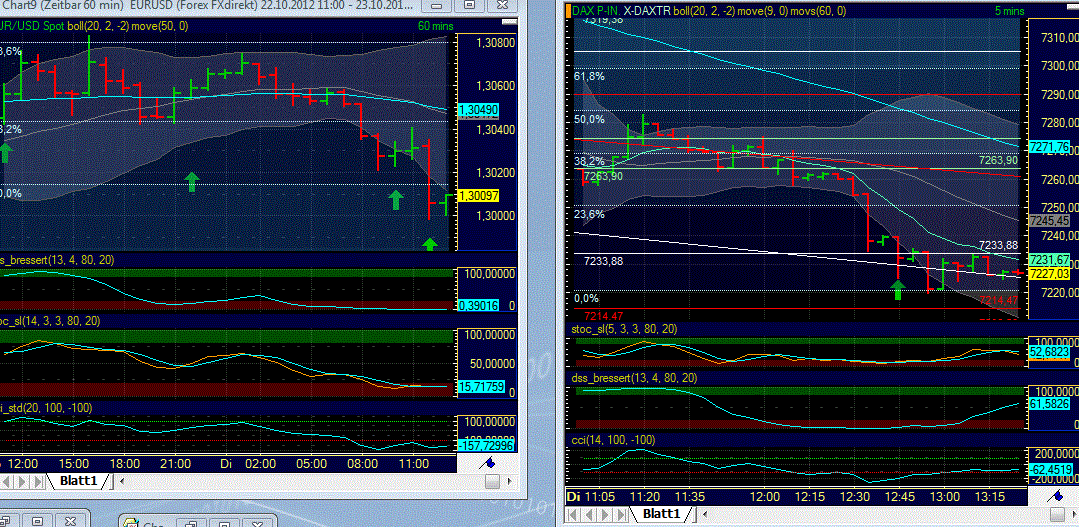
Task: Click orange marker beside DAX P-IN. title
Action: (568, 10)
